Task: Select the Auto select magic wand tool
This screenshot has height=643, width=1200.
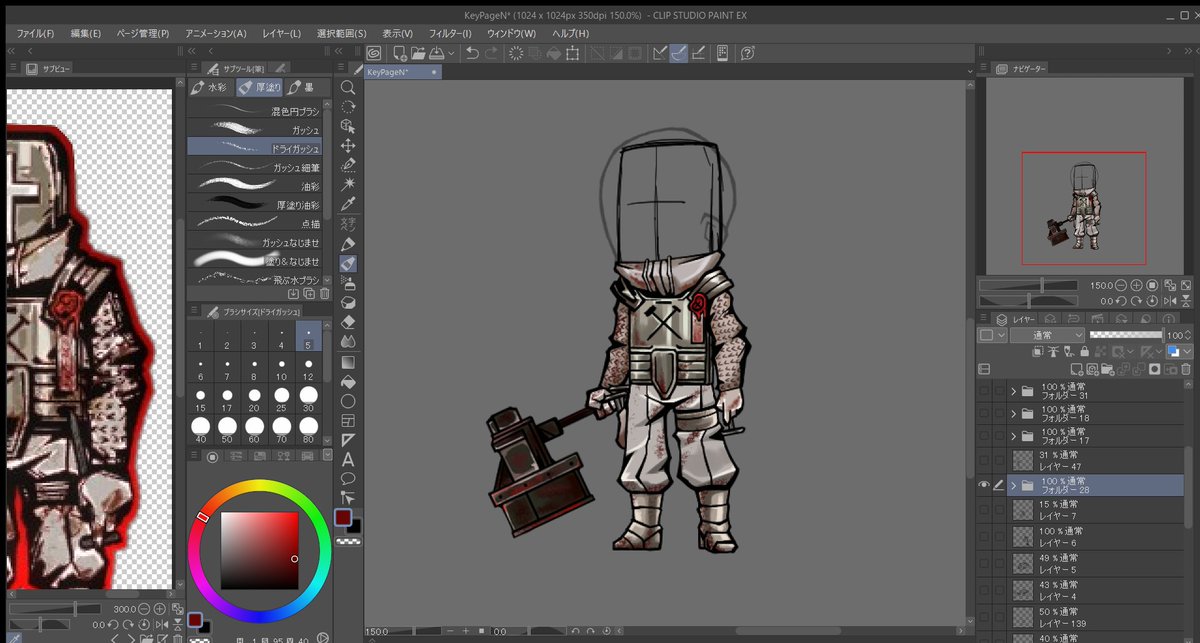Action: click(348, 185)
